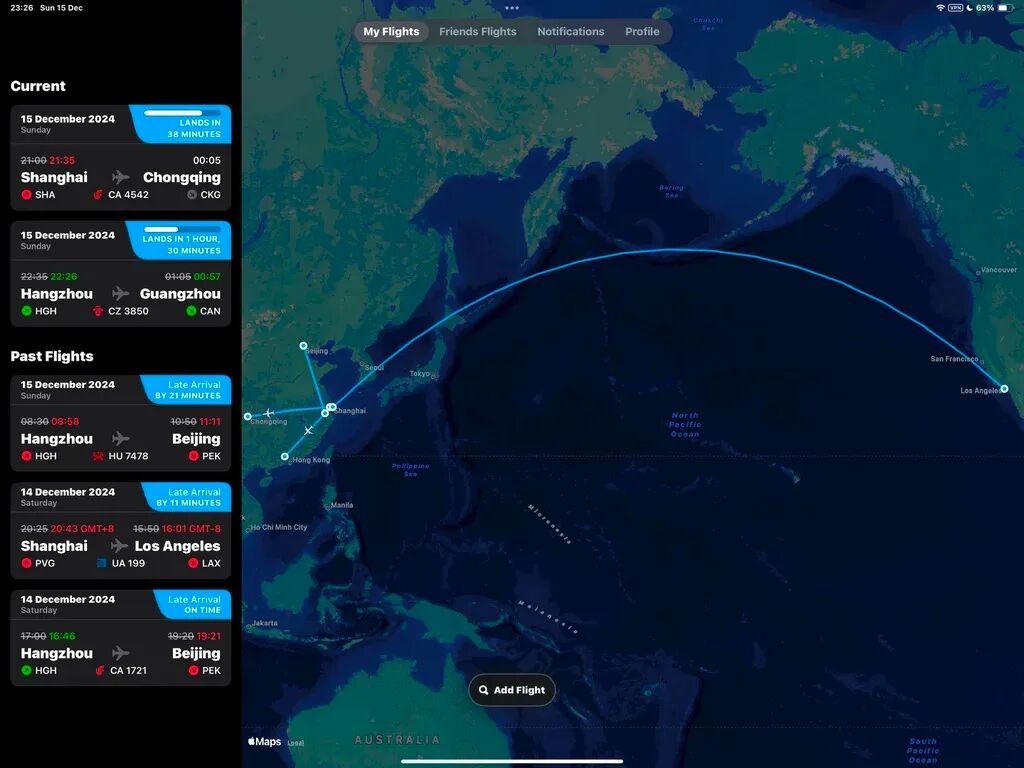
Task: Click the magnifier icon in Add Flight
Action: tap(483, 690)
